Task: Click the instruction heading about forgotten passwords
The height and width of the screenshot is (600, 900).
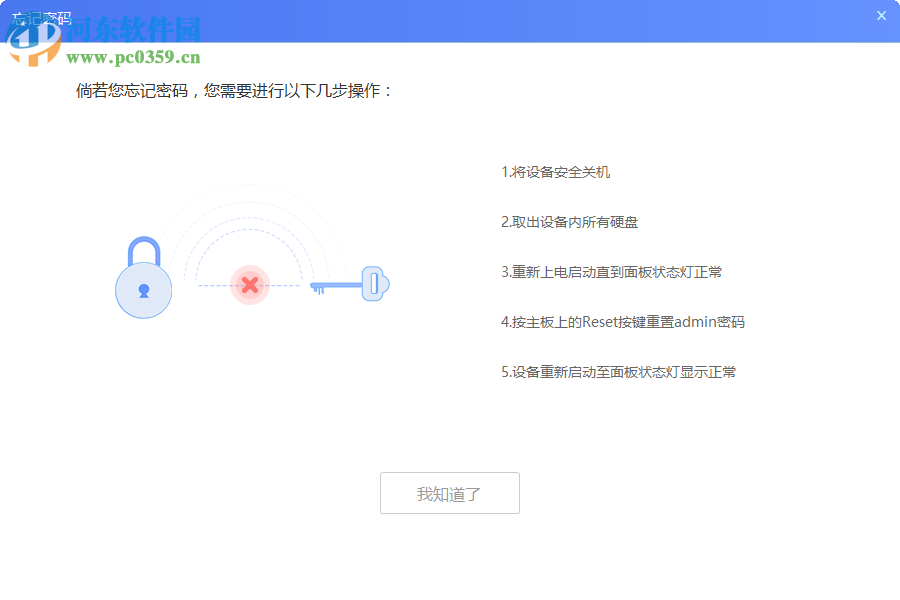Action: (x=234, y=89)
